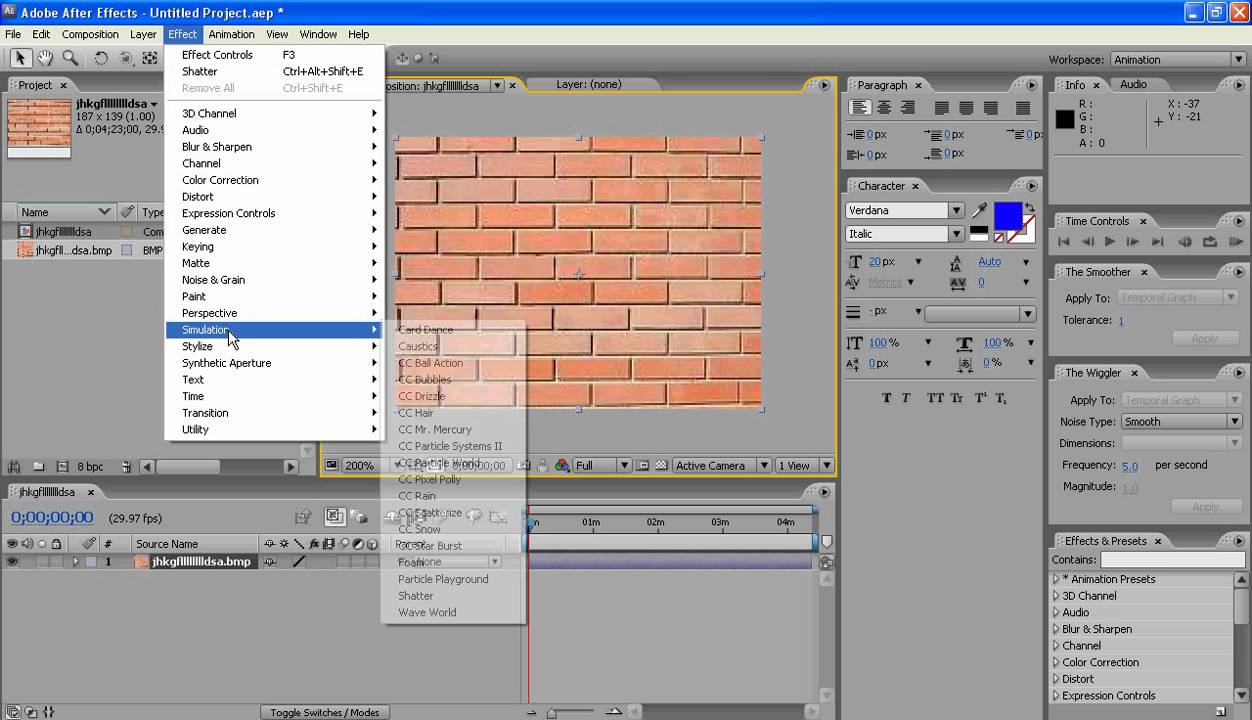The height and width of the screenshot is (720, 1252).
Task: Open the File menu
Action: click(13, 34)
